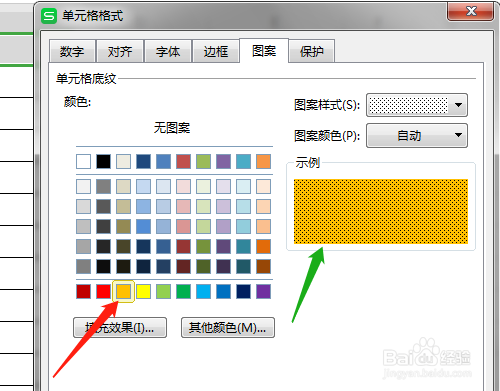Image resolution: width=500 pixels, height=391 pixels.
Task: Pick the white swatch in the top theme row
Action: tap(83, 161)
